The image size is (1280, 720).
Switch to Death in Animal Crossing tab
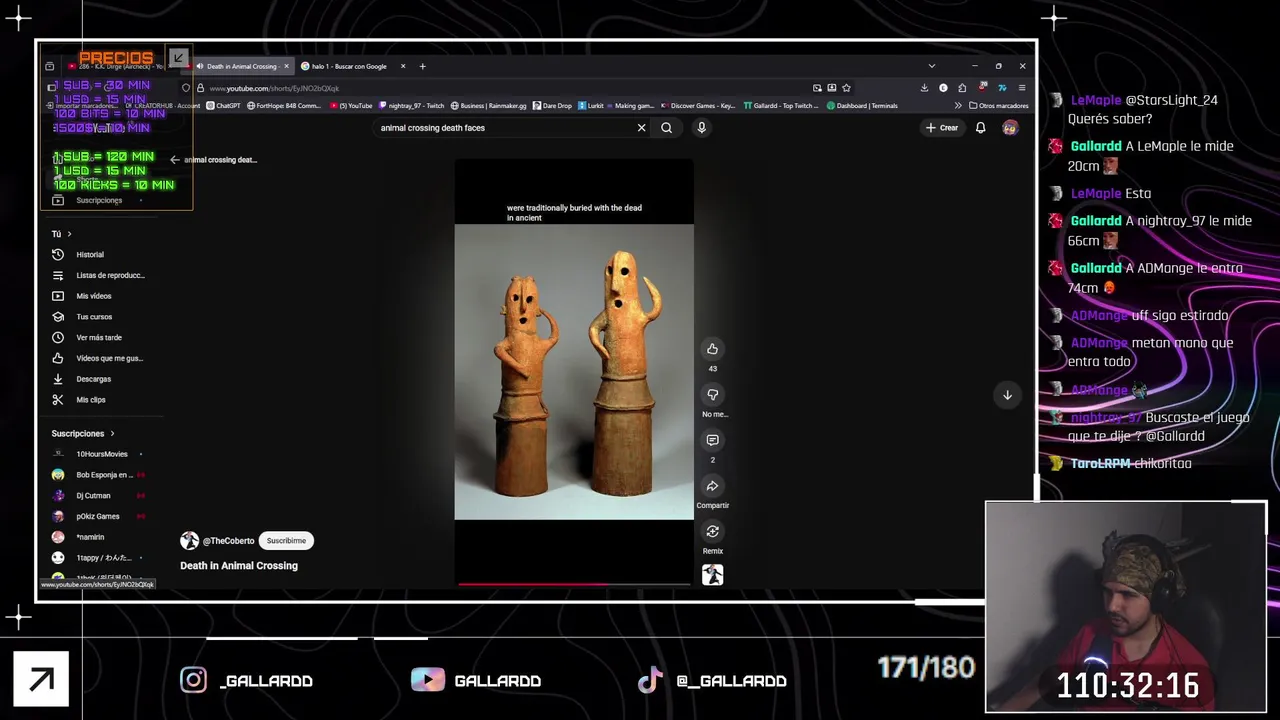tap(241, 66)
